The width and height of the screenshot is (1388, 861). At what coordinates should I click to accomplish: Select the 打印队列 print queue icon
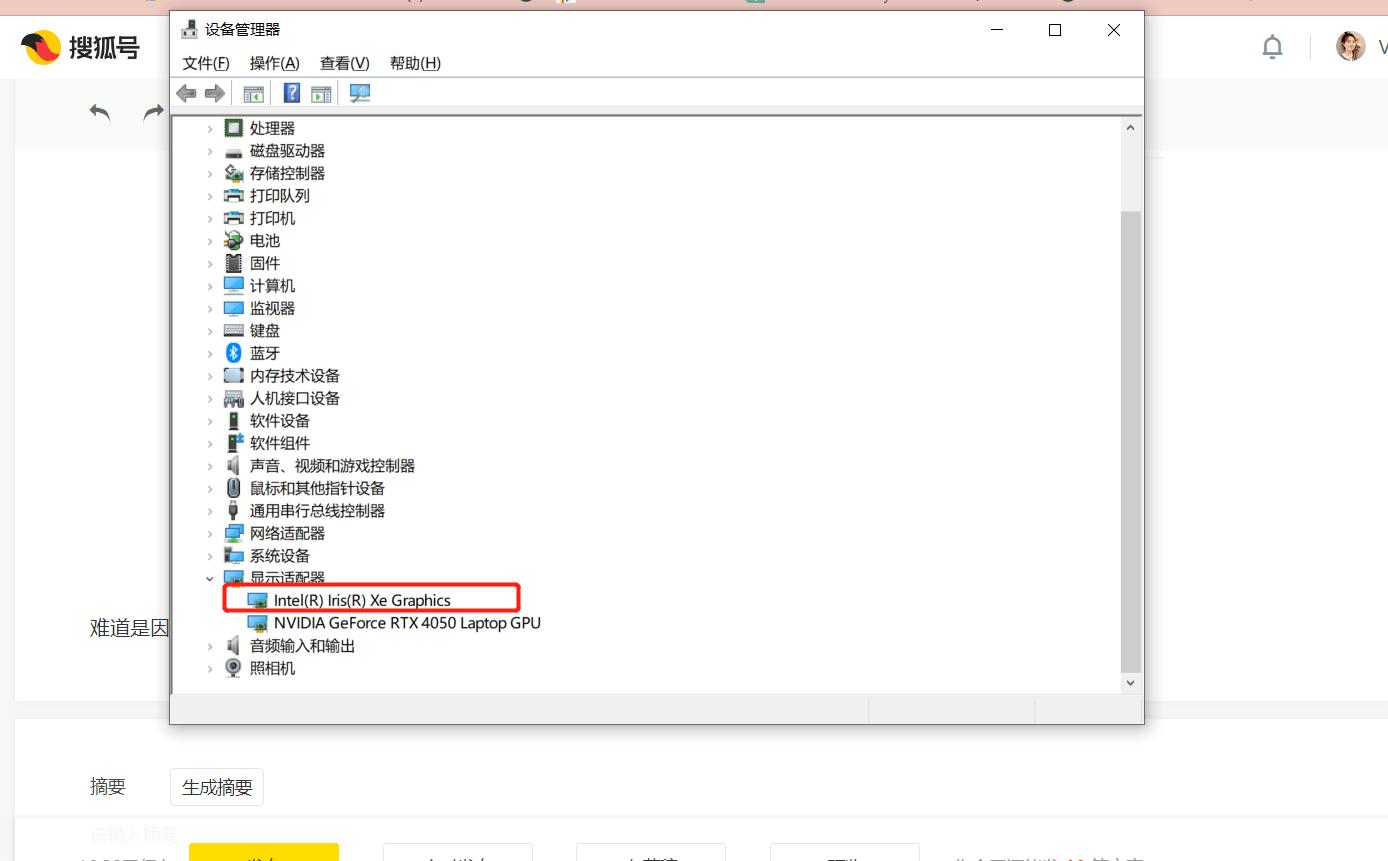tap(234, 196)
